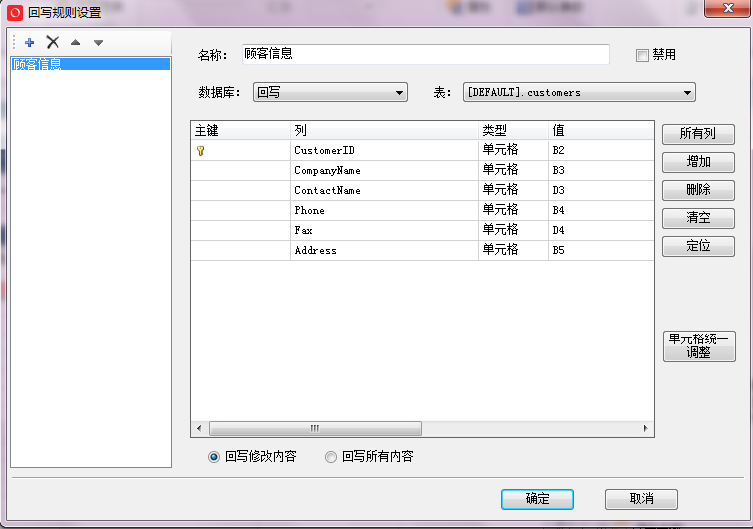
Task: Select 顾客信息 in the left rule list
Action: [x=91, y=64]
